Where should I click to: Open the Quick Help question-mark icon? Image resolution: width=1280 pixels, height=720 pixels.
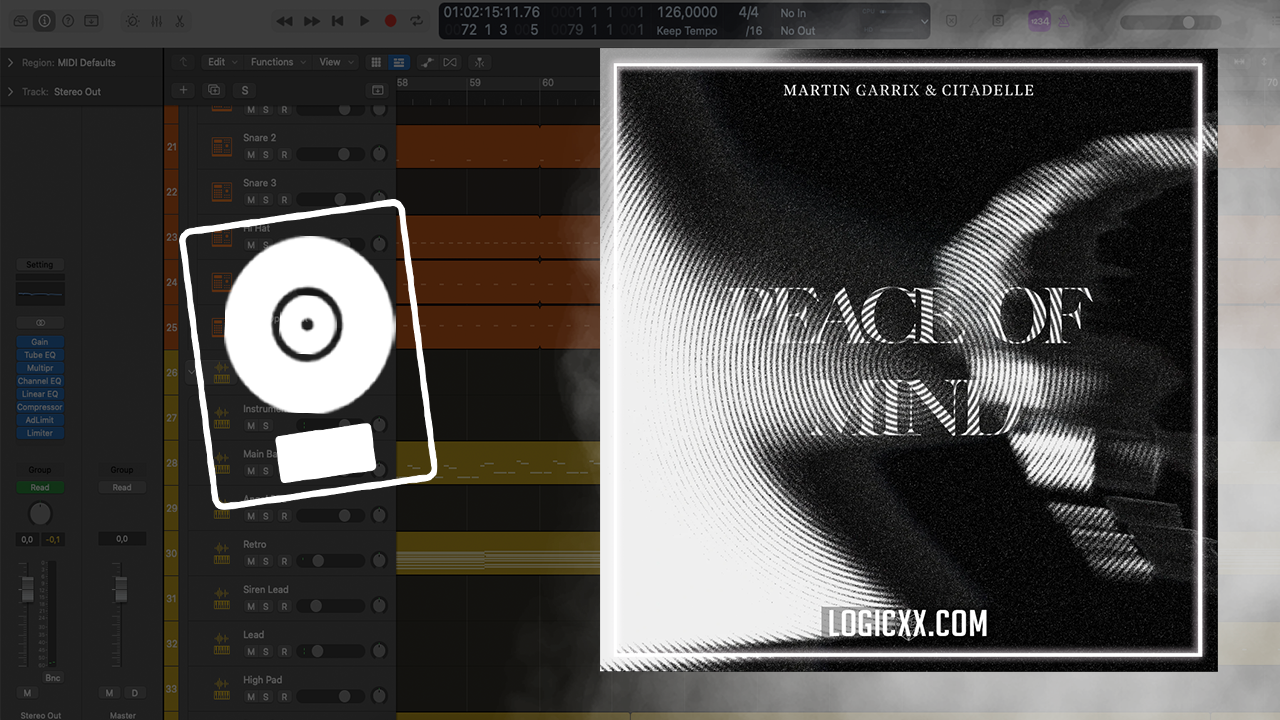[x=68, y=20]
